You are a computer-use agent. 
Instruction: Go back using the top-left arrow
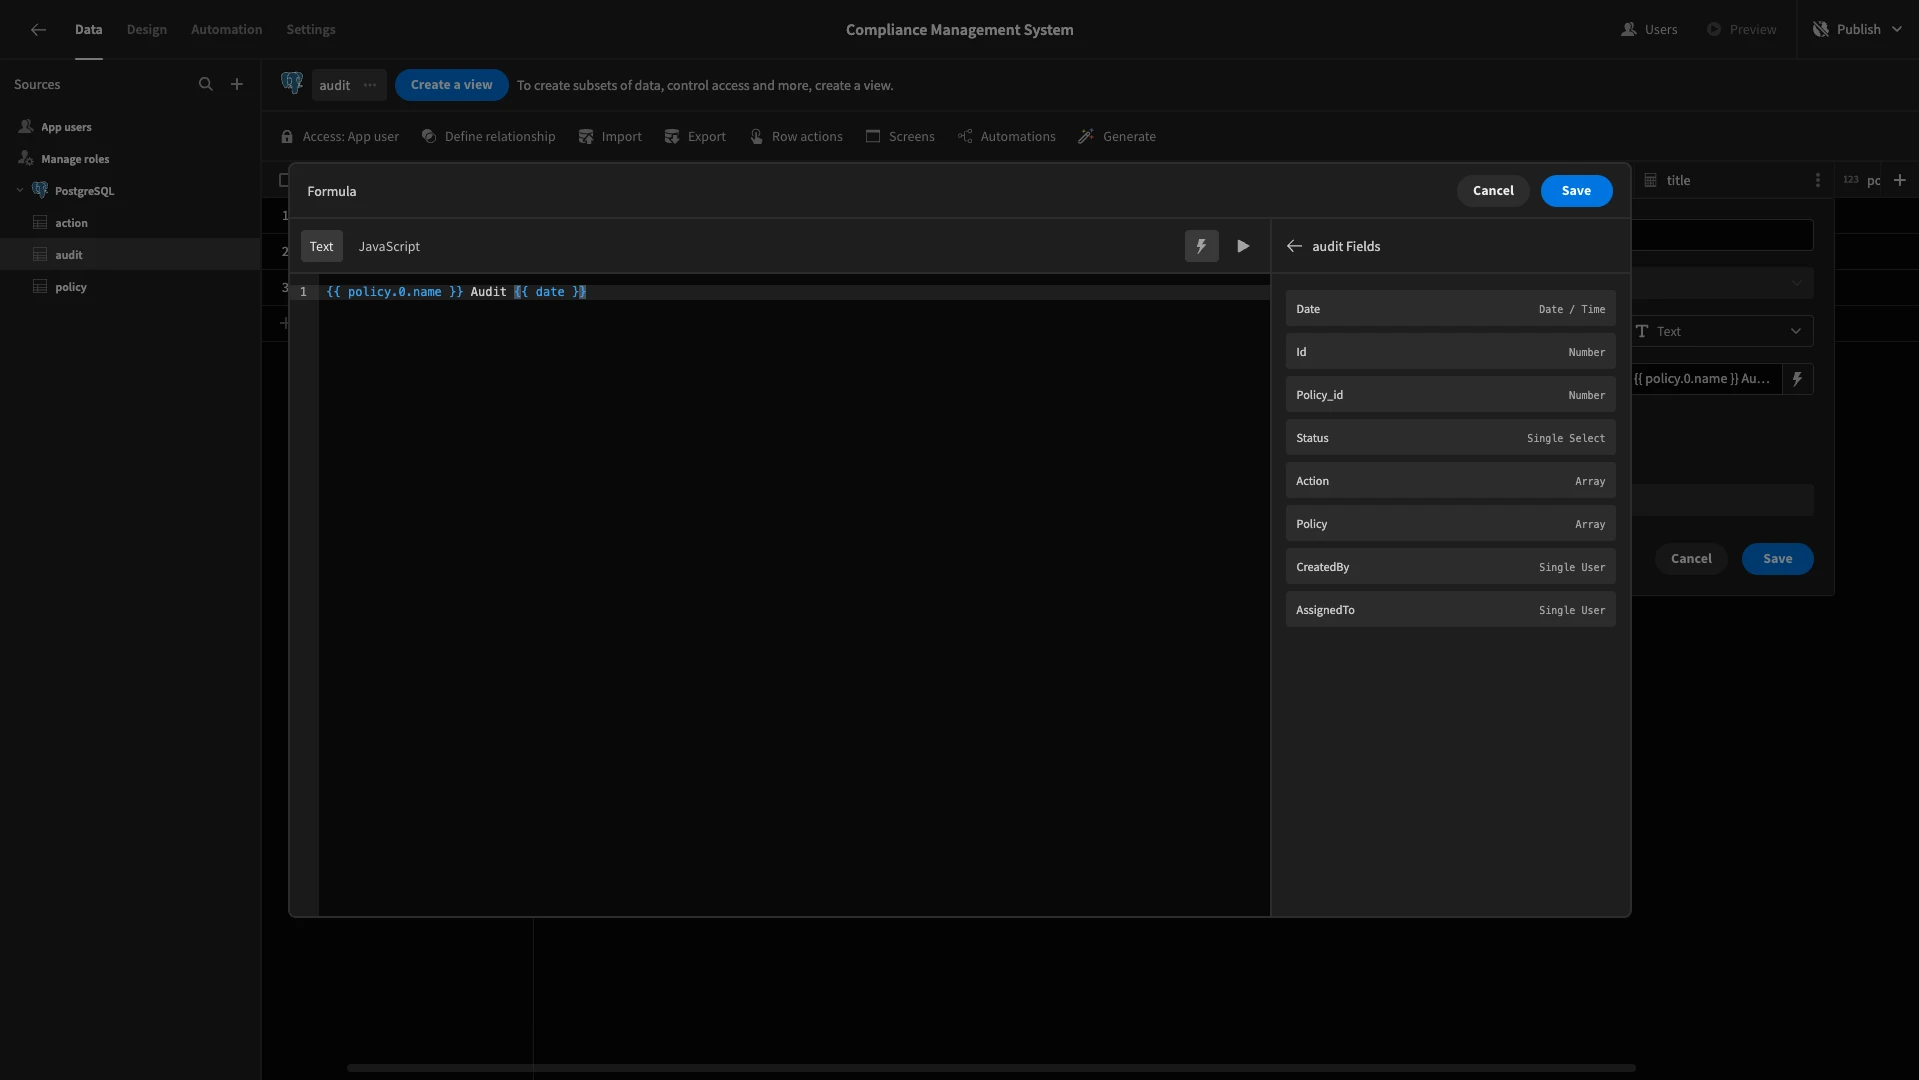coord(38,30)
